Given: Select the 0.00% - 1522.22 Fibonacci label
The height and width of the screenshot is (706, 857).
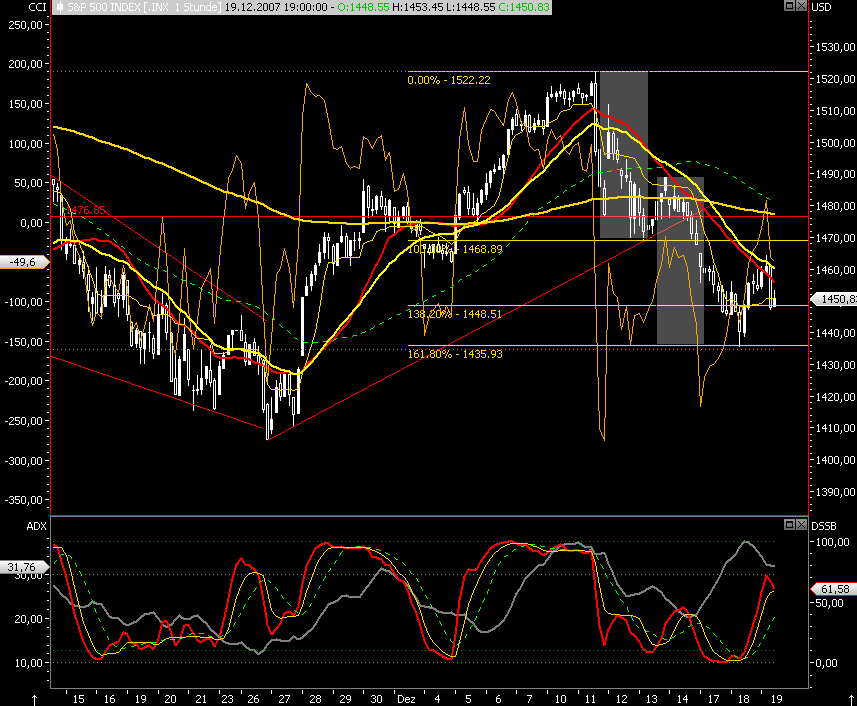Looking at the screenshot, I should coord(449,80).
